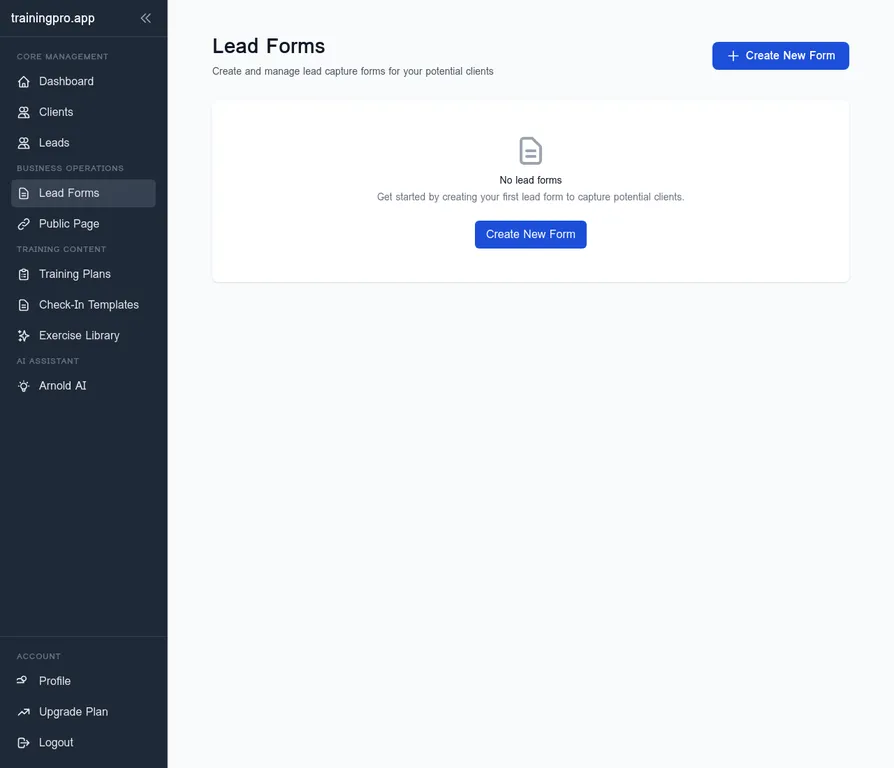Click the Clients people icon

coord(24,113)
